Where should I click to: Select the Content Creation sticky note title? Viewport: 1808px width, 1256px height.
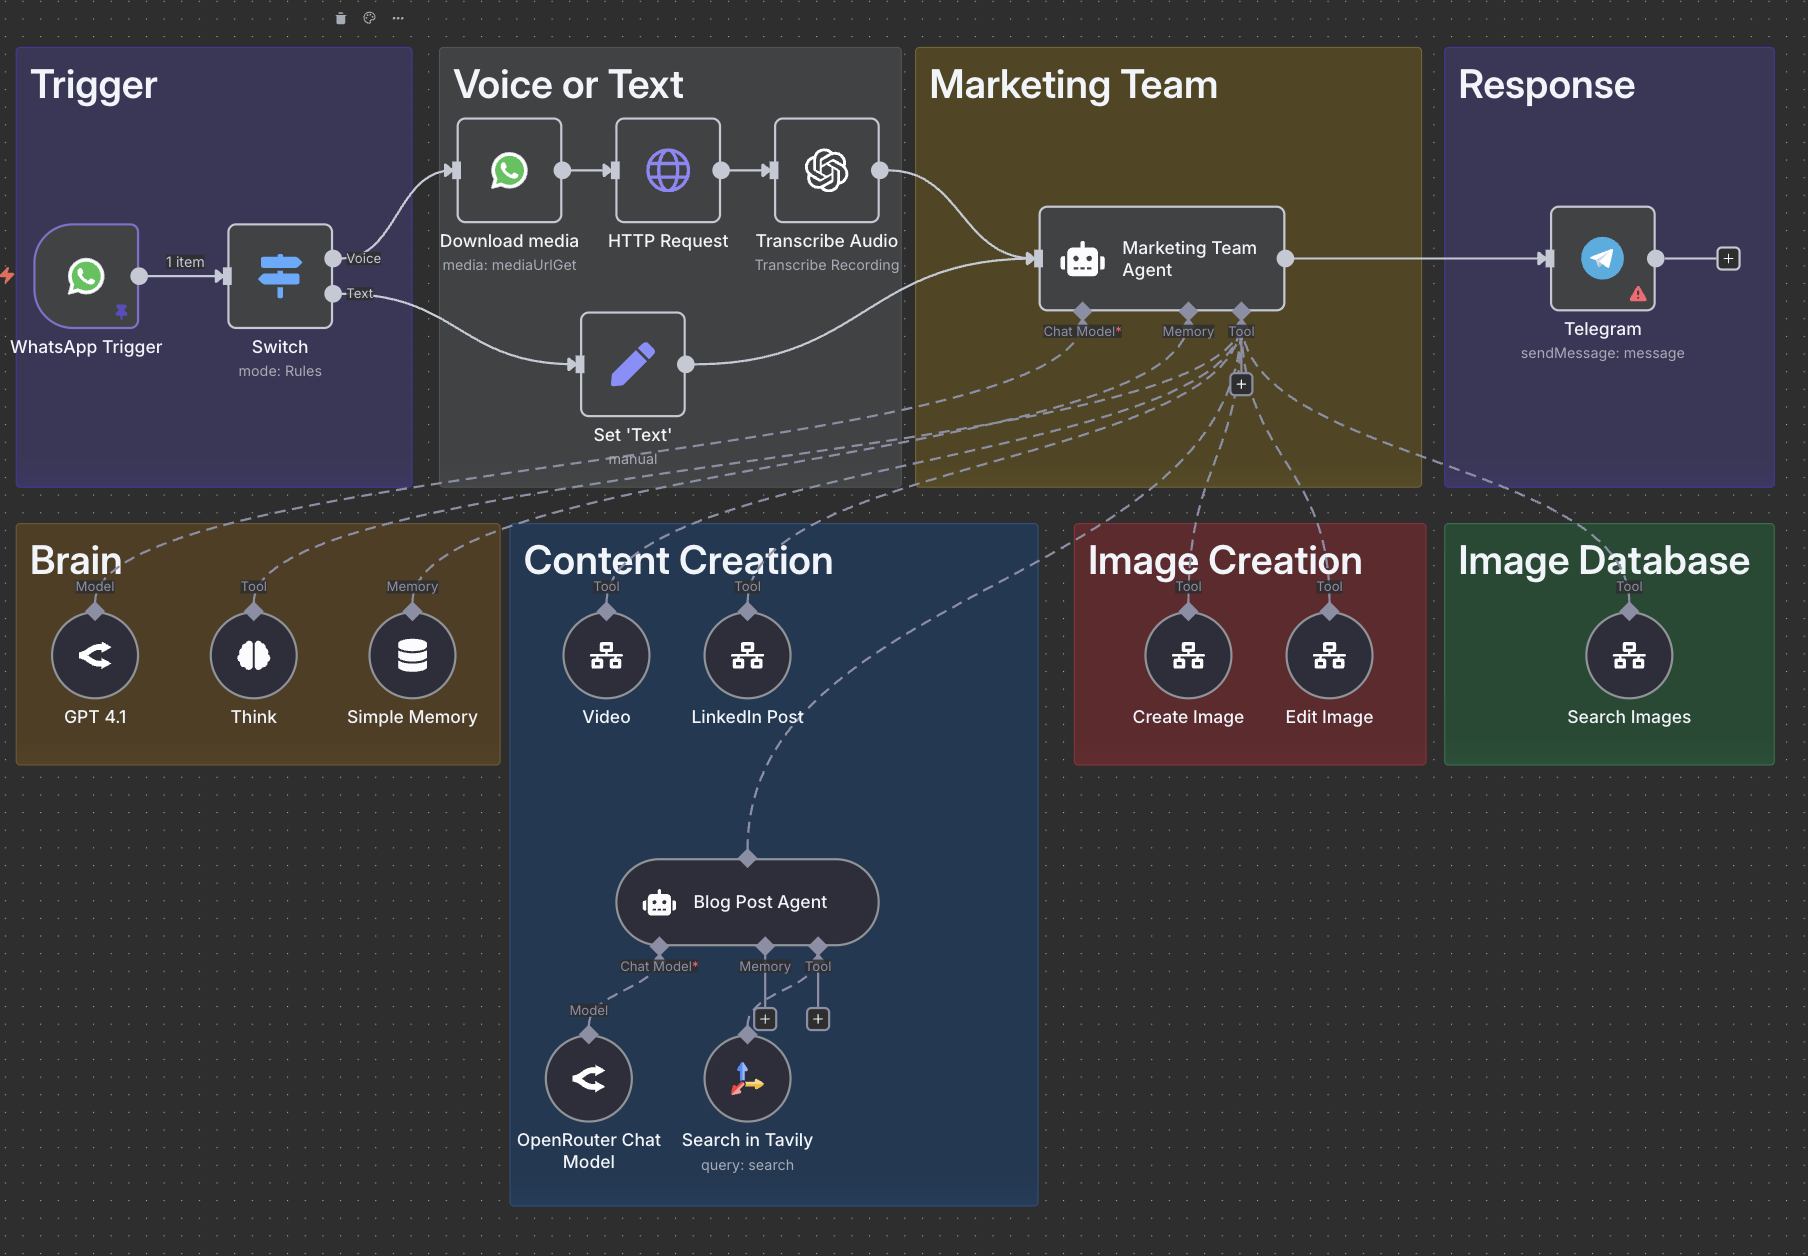click(678, 561)
